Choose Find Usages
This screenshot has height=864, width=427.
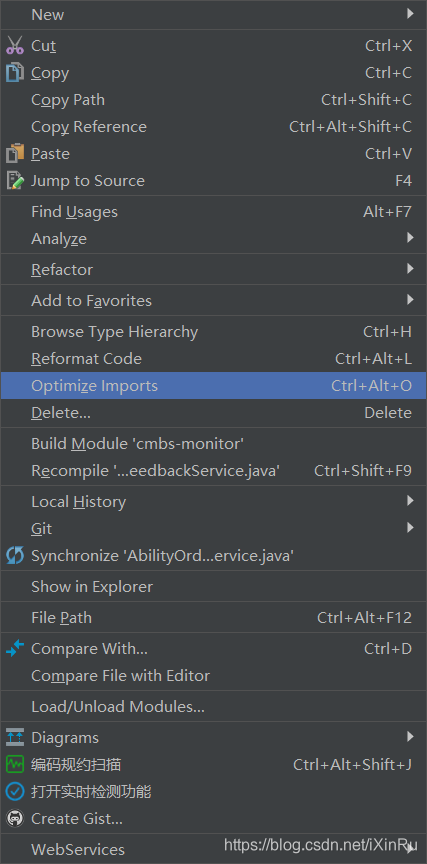click(x=213, y=212)
